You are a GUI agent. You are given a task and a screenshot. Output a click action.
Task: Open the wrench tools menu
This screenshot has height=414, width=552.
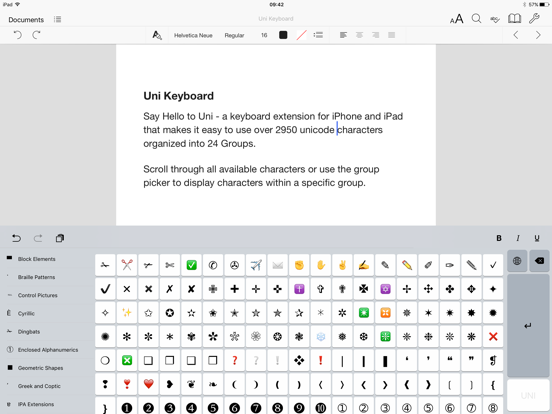coord(534,19)
